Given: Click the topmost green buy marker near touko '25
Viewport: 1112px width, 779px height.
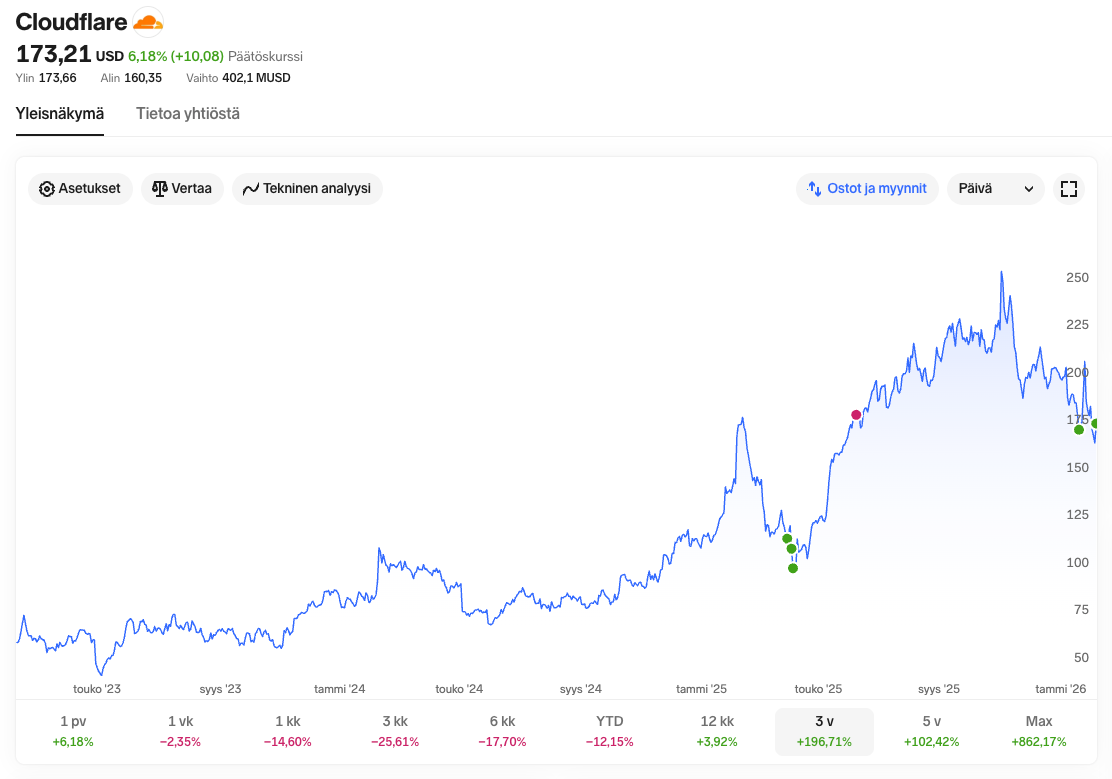Looking at the screenshot, I should click(x=786, y=538).
